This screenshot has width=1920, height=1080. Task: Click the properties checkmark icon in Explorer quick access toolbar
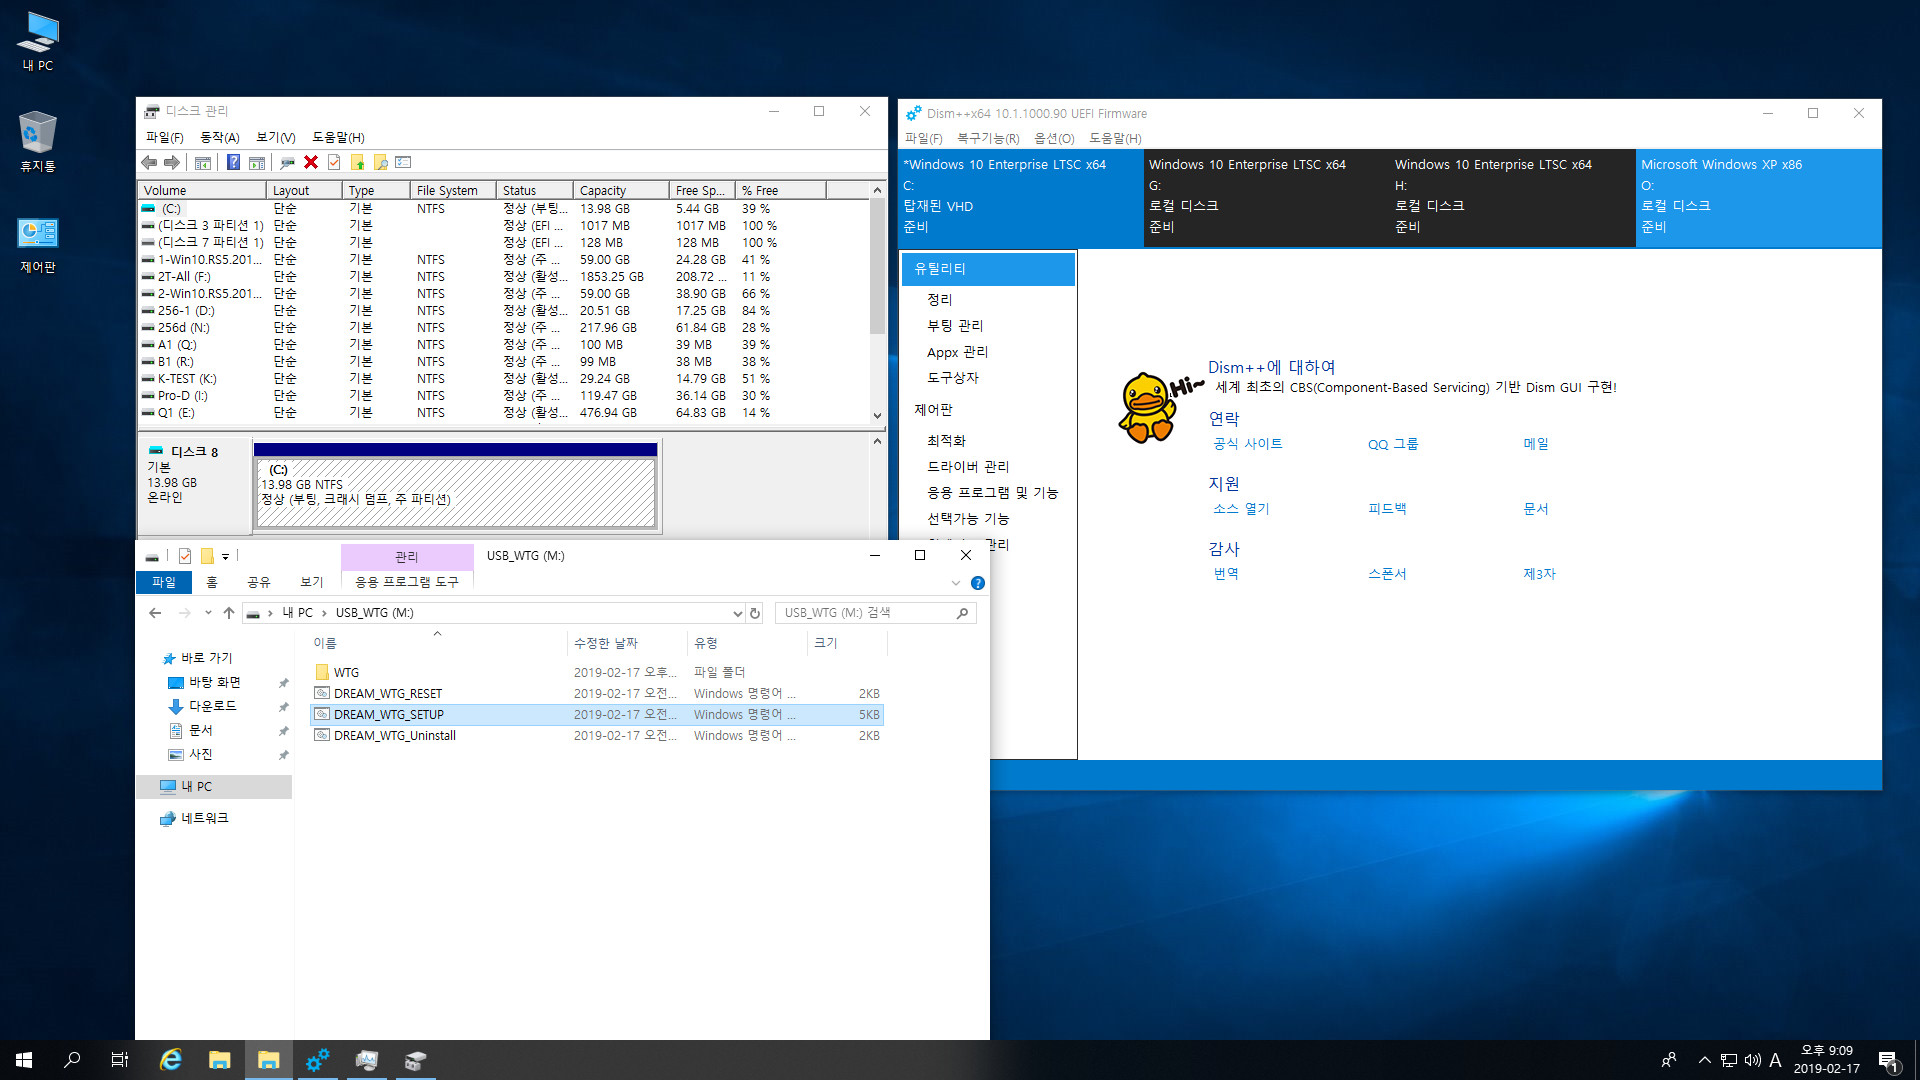point(185,556)
